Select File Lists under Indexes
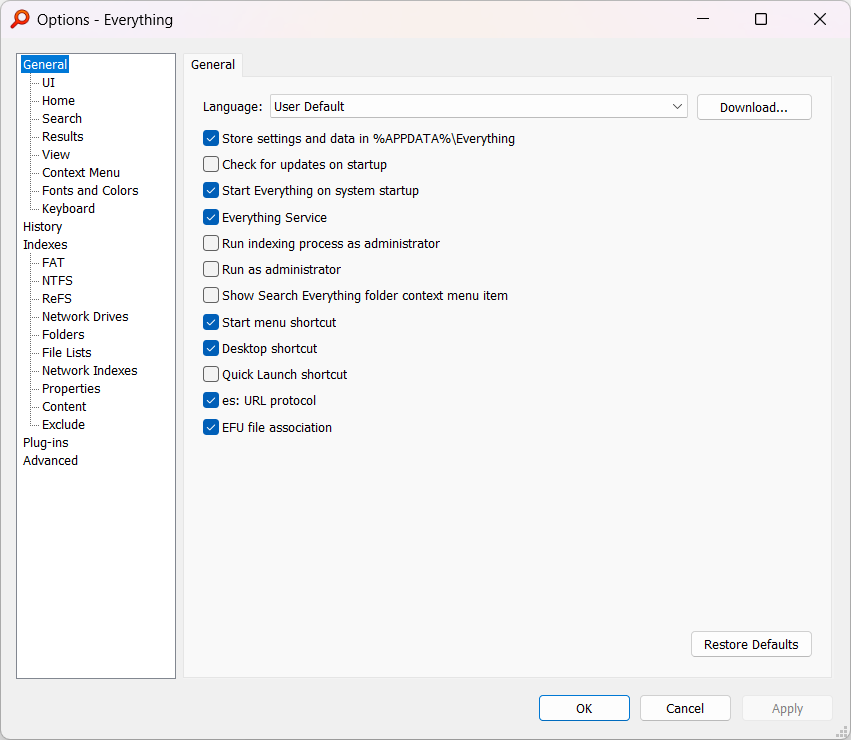This screenshot has width=851, height=740. (67, 352)
